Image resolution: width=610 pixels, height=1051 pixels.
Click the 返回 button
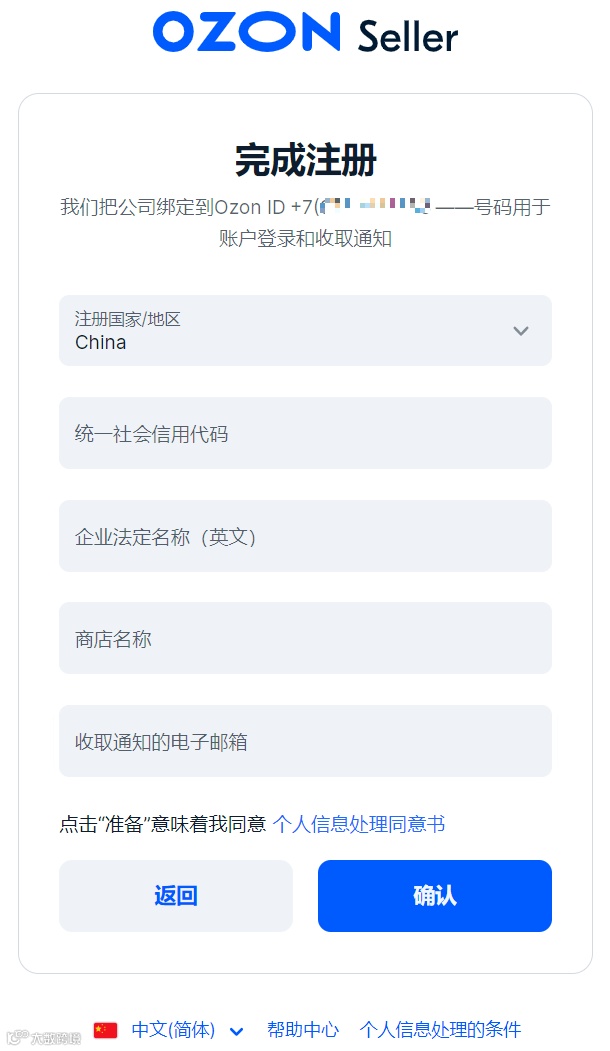pos(176,896)
